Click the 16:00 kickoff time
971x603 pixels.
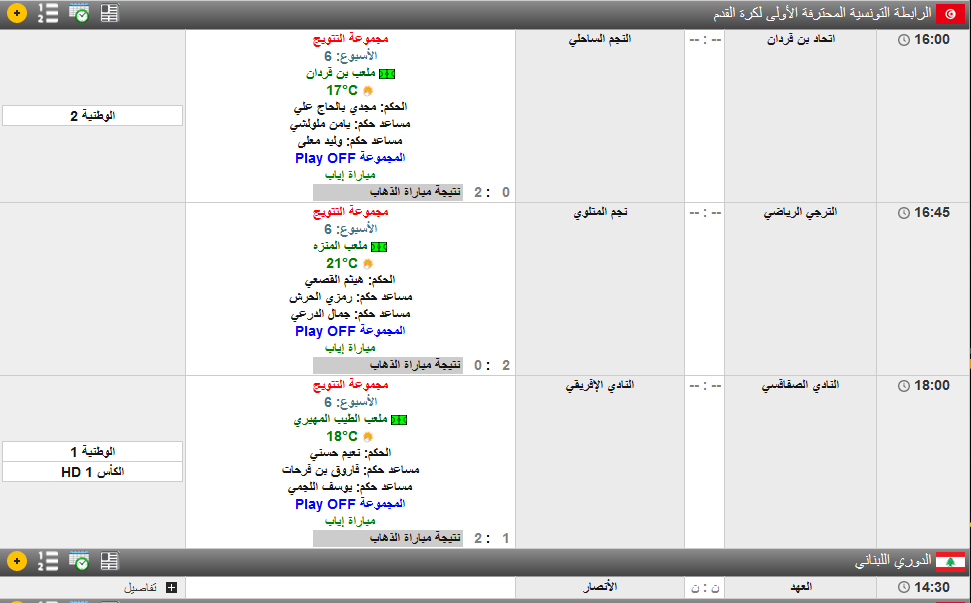coord(932,40)
